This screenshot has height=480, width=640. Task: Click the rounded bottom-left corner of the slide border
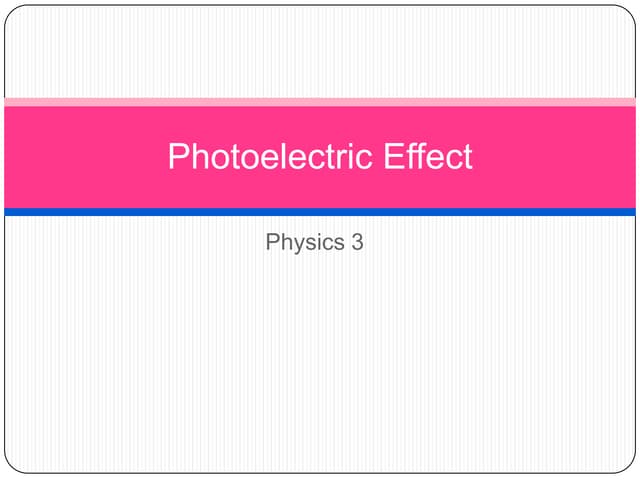12,465
